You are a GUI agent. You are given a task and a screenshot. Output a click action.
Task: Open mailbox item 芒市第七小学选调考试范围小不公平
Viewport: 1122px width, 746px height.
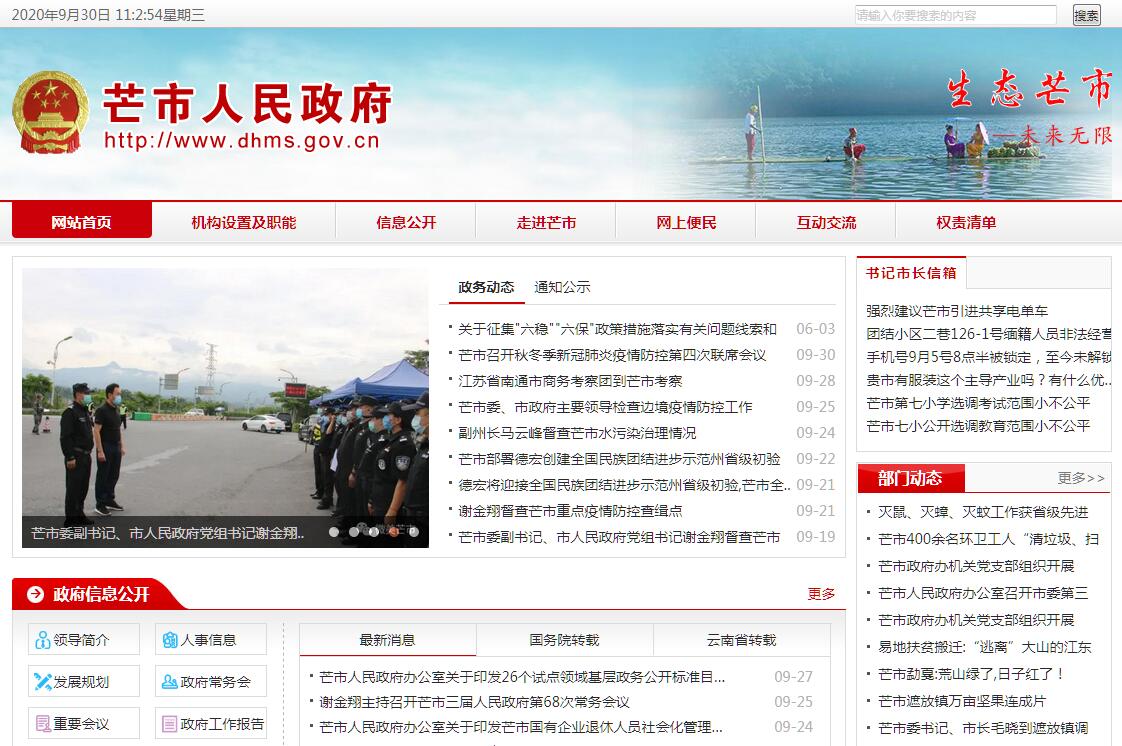point(978,403)
